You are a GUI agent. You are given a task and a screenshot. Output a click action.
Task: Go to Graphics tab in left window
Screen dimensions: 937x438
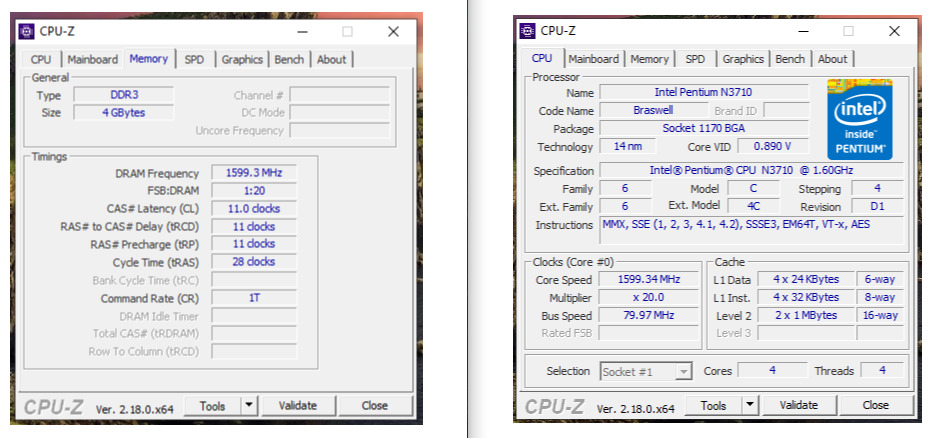[242, 59]
